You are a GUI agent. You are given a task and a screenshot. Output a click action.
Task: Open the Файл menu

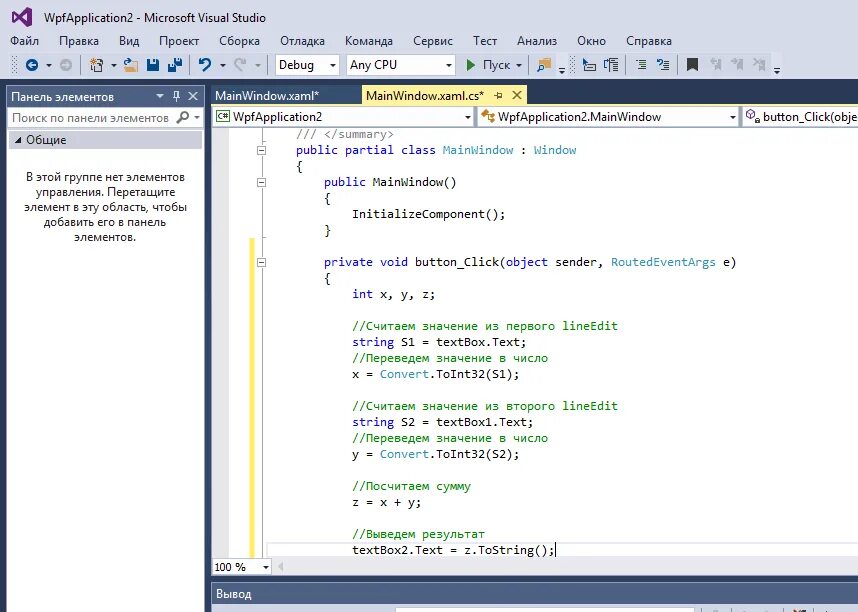pyautogui.click(x=25, y=41)
